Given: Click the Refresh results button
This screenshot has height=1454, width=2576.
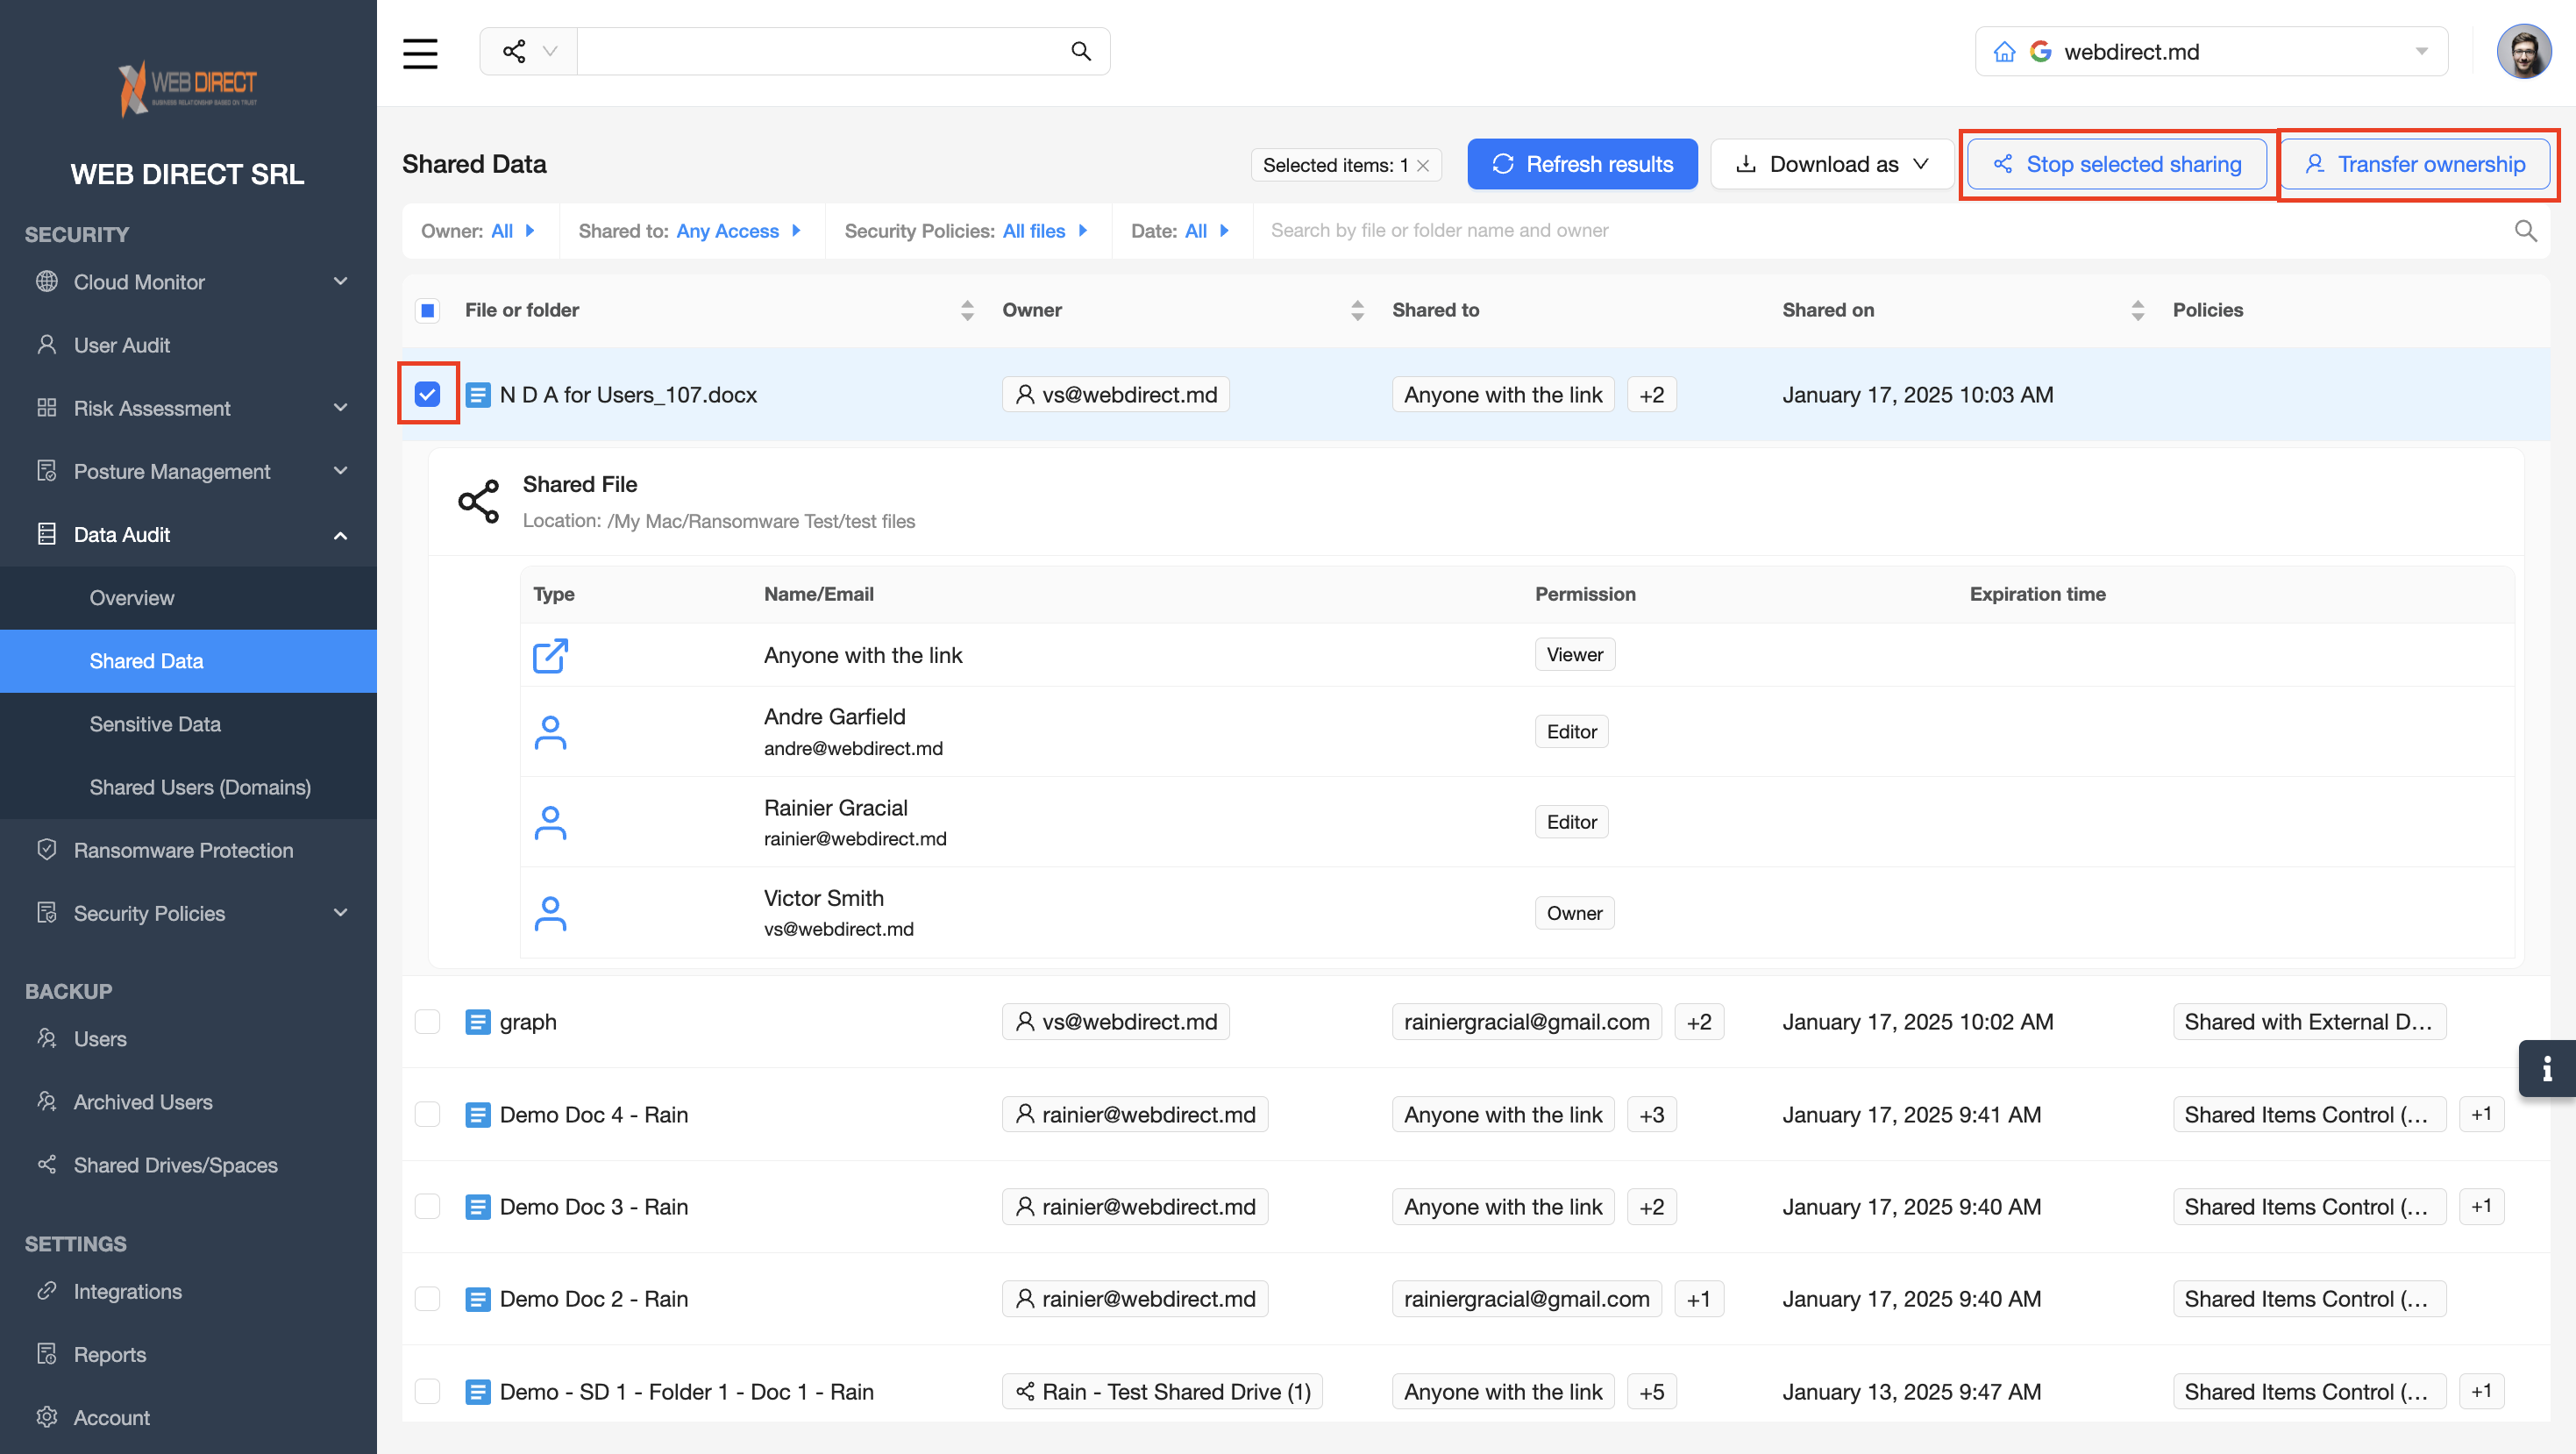Looking at the screenshot, I should click(1582, 164).
